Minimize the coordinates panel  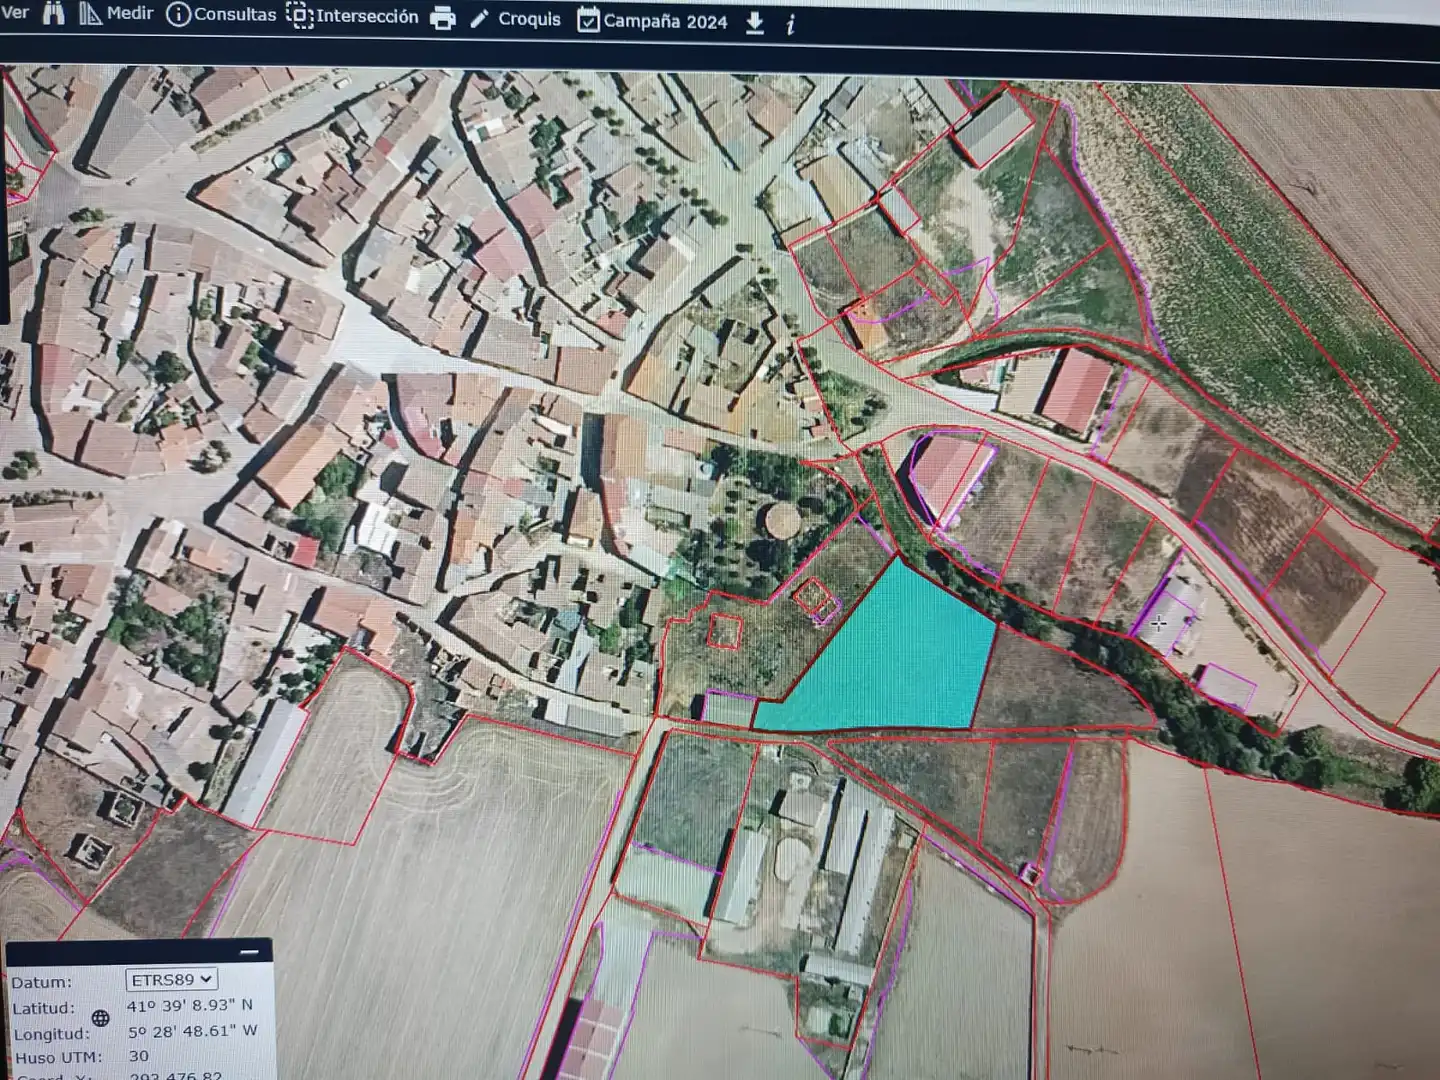[250, 952]
